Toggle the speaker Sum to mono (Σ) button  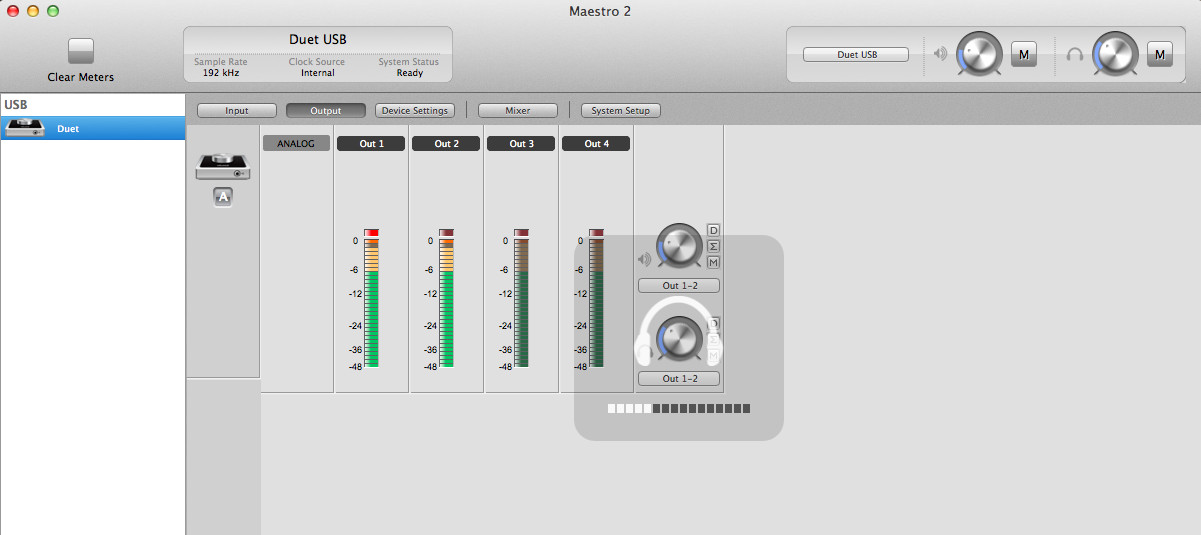point(713,246)
